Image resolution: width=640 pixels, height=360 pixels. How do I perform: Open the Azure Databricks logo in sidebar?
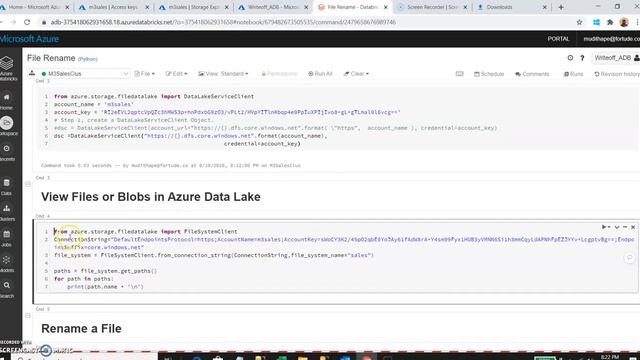(x=7, y=67)
